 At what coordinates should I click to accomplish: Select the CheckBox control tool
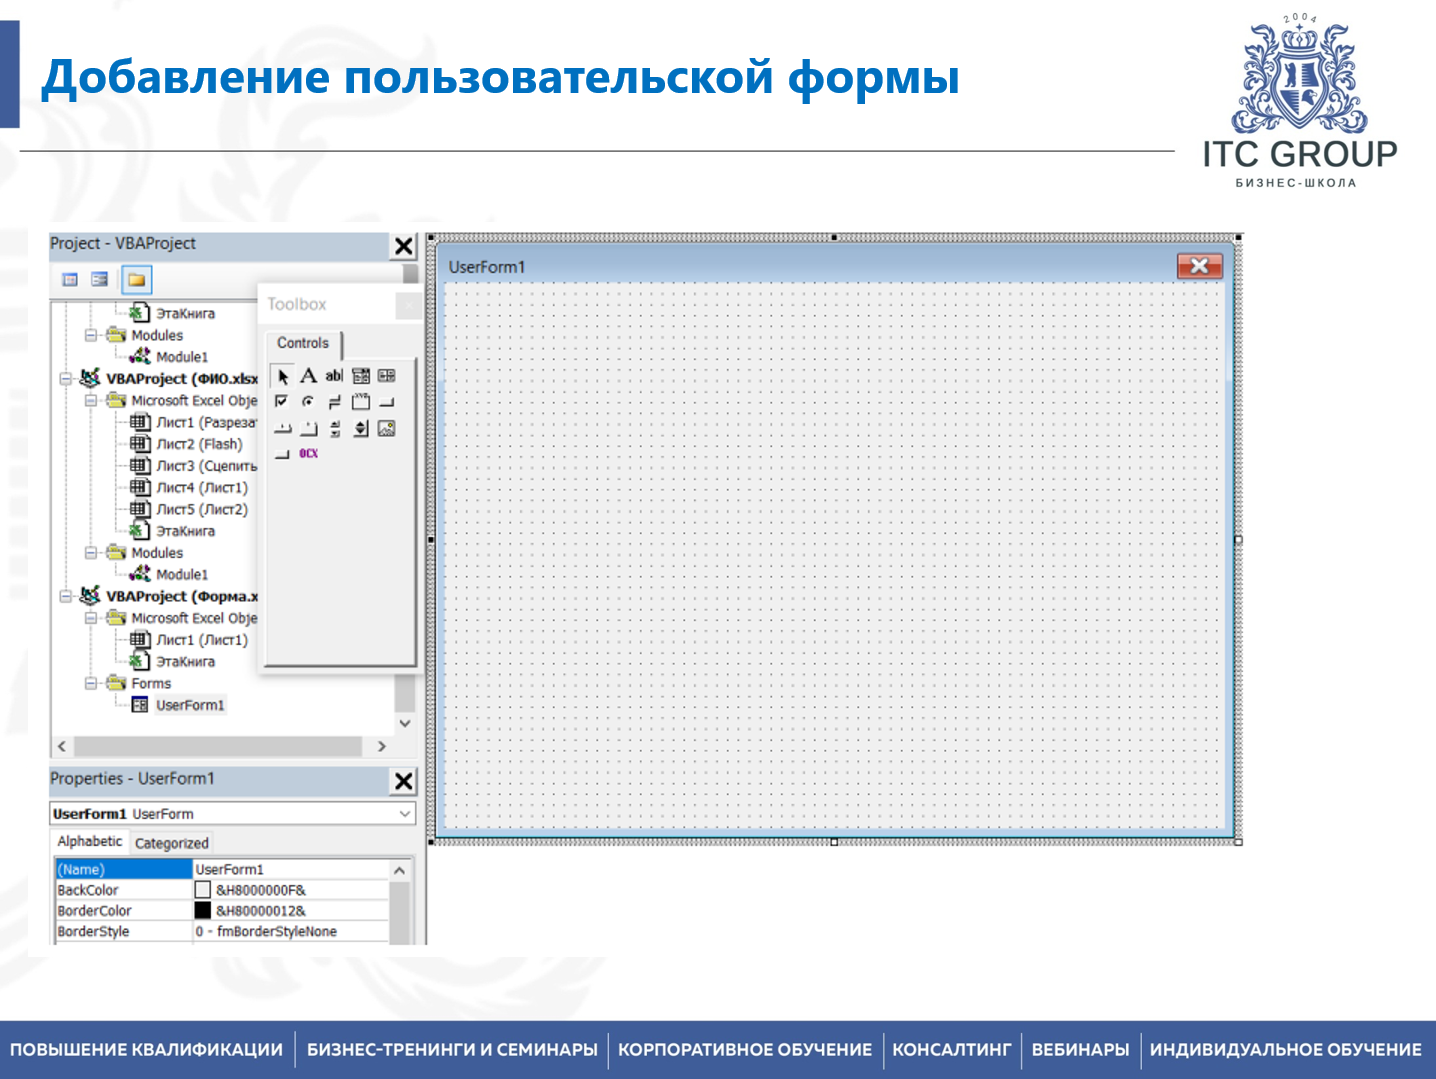(x=282, y=402)
